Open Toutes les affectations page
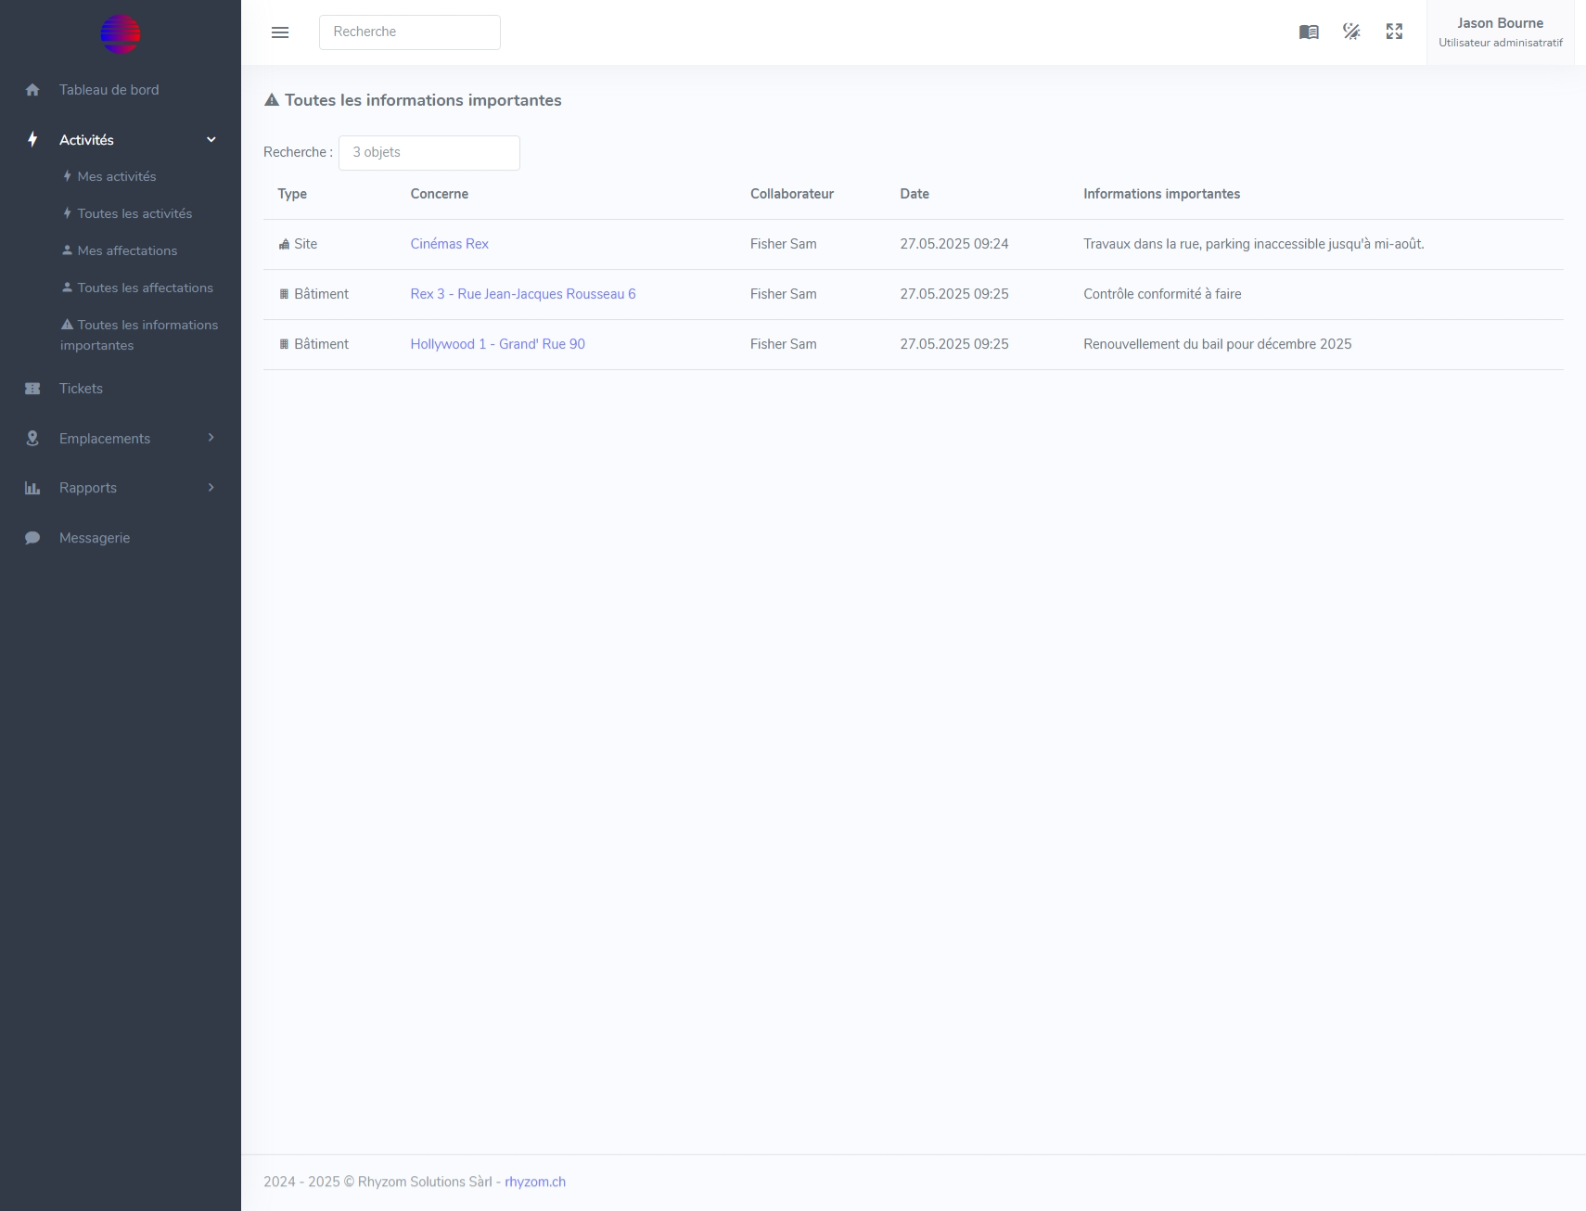 pyautogui.click(x=144, y=288)
